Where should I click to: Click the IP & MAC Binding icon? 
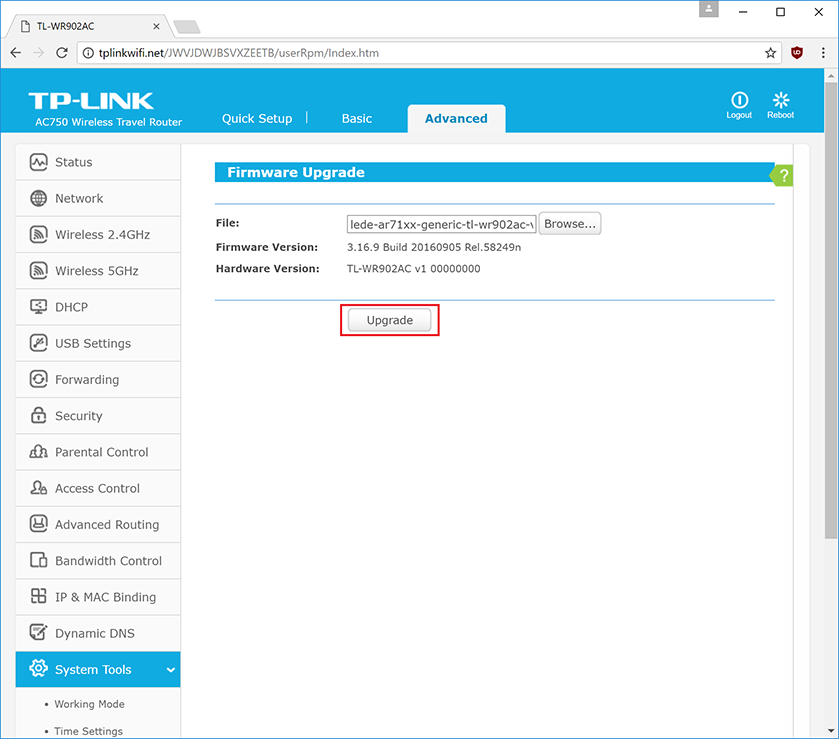pyautogui.click(x=39, y=597)
